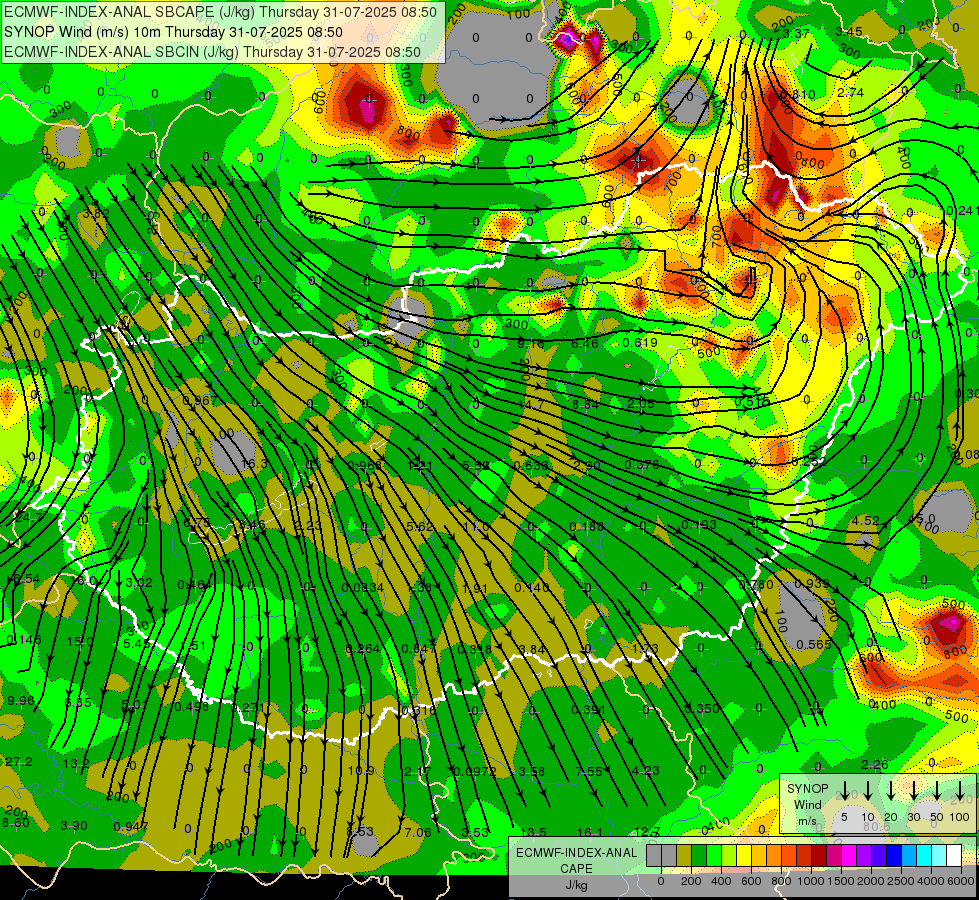Click the wind arrow above the 100 m/s label
Image resolution: width=979 pixels, height=900 pixels.
click(960, 791)
